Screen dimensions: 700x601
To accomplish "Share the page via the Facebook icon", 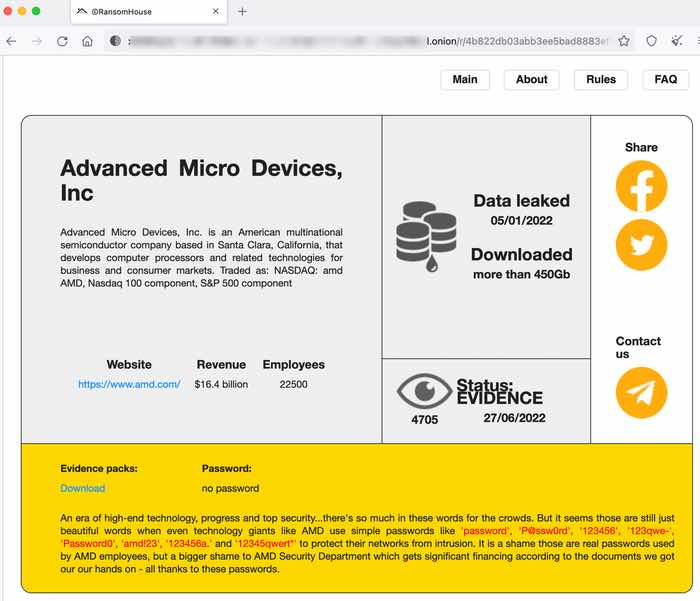I will click(641, 186).
